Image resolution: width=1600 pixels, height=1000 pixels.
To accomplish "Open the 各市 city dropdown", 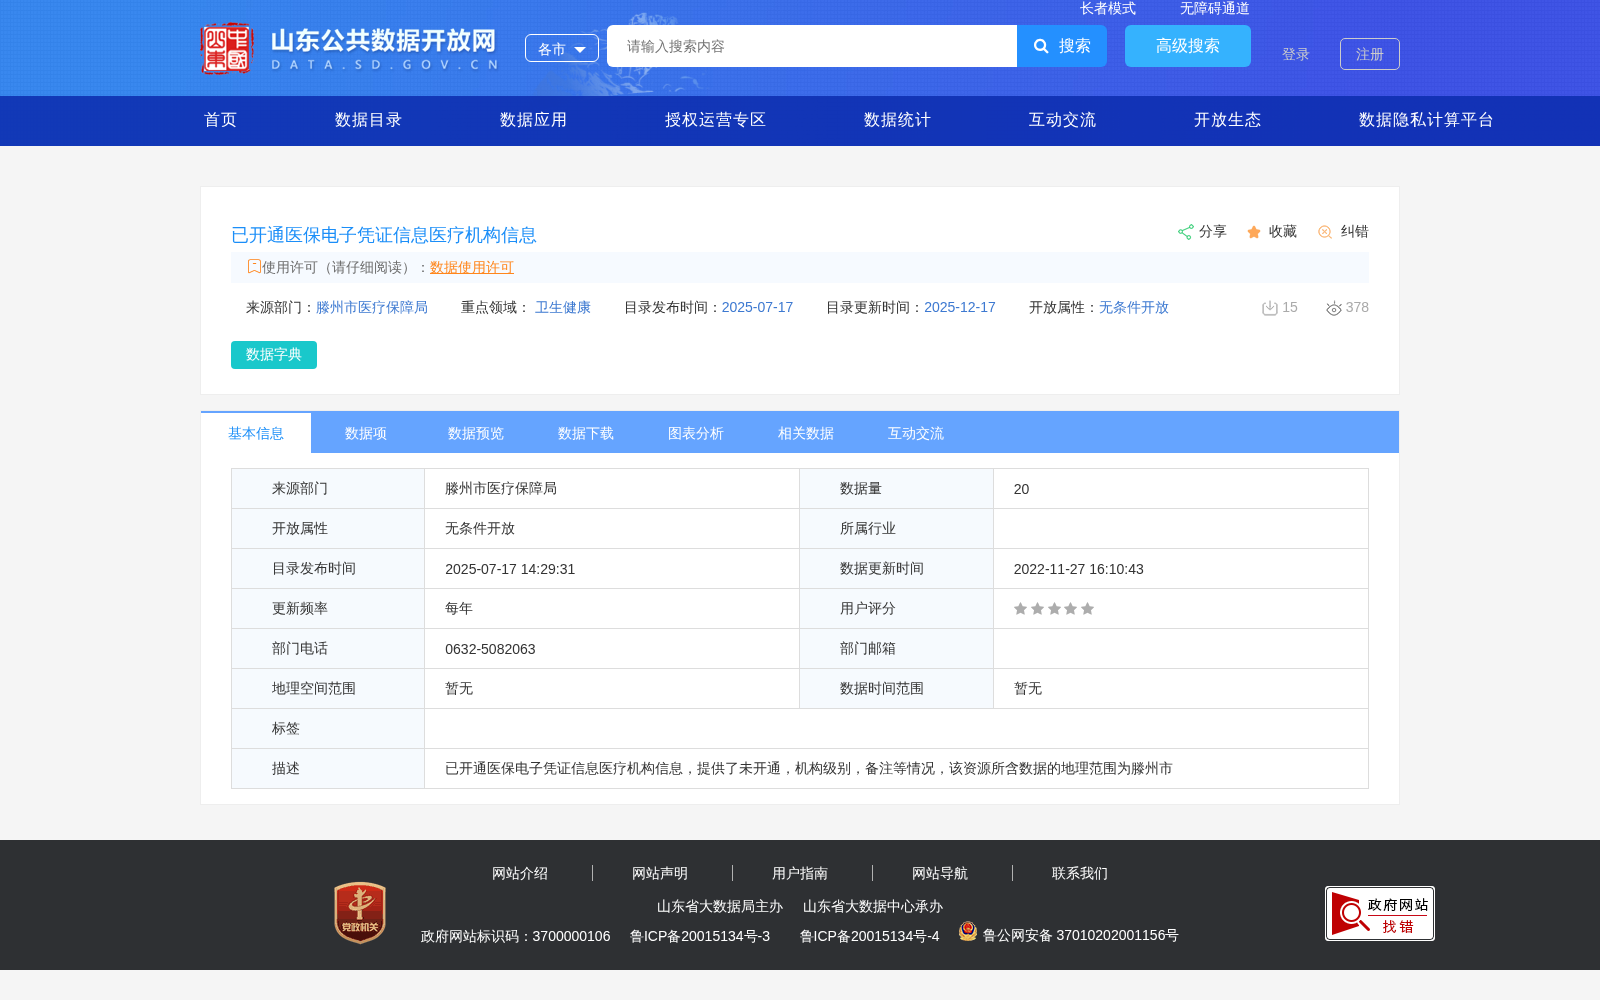I will point(562,48).
